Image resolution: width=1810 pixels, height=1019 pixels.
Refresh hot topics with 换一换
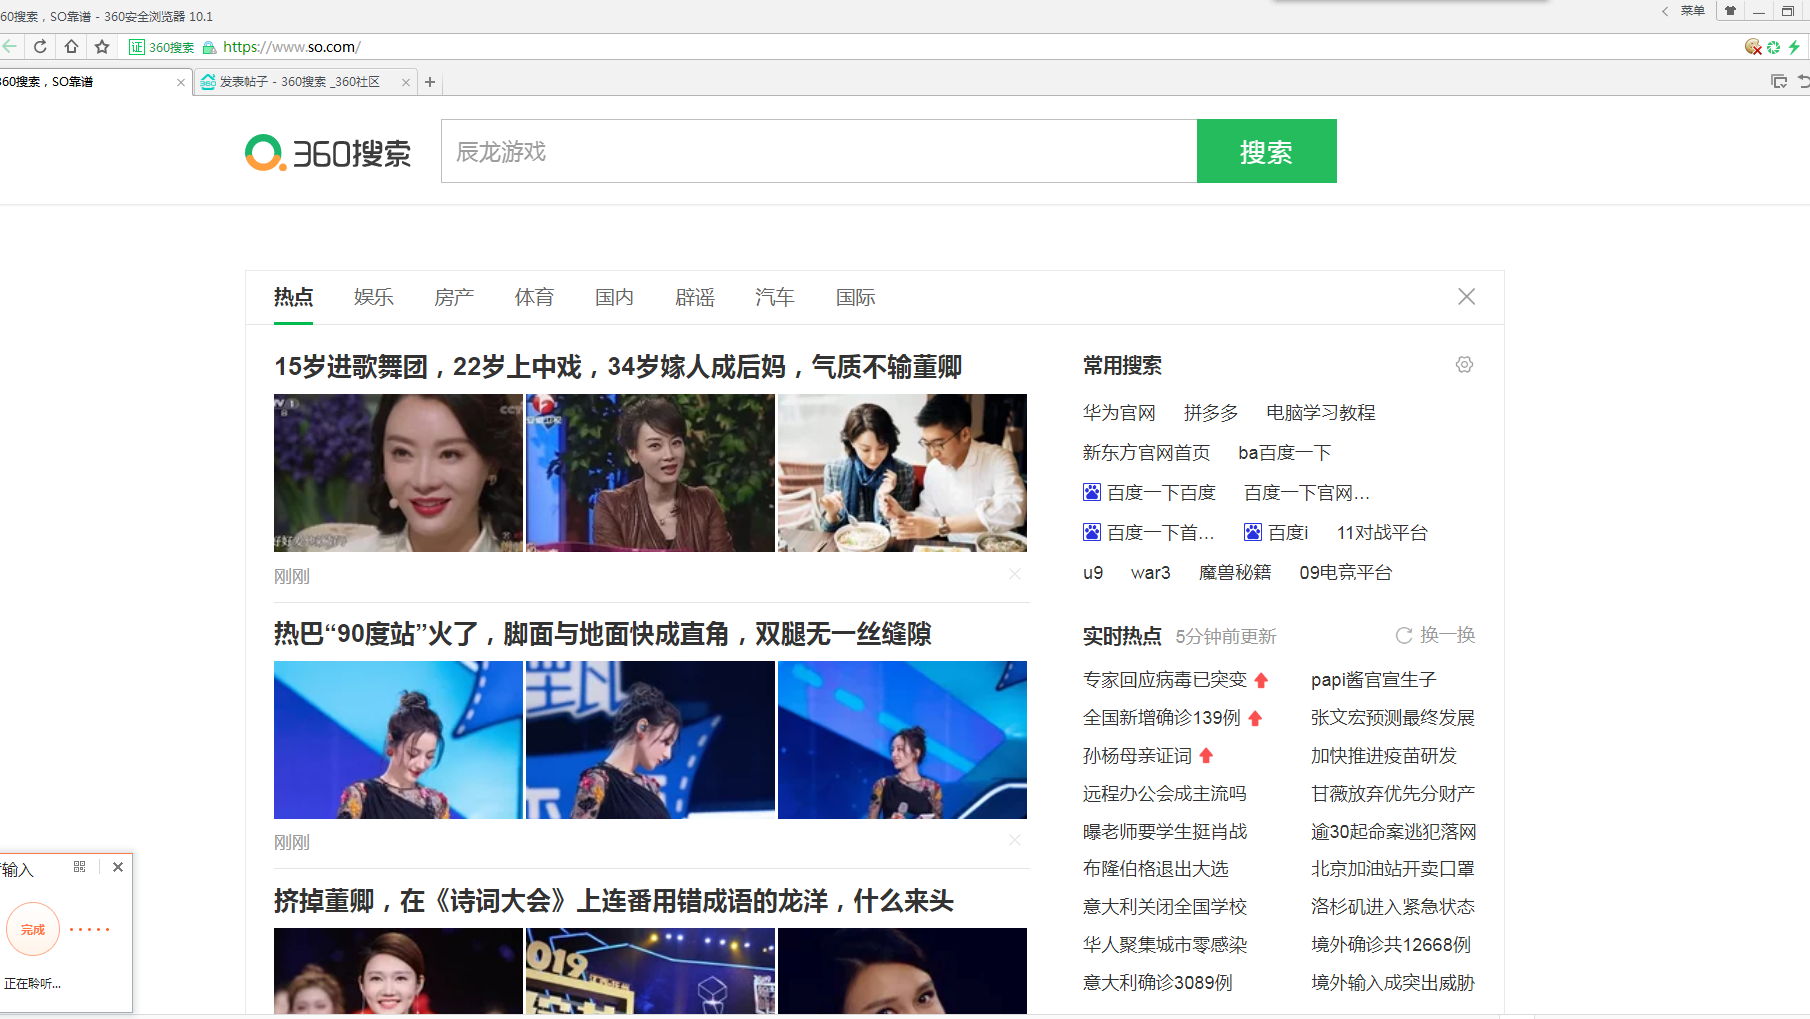tap(1436, 635)
